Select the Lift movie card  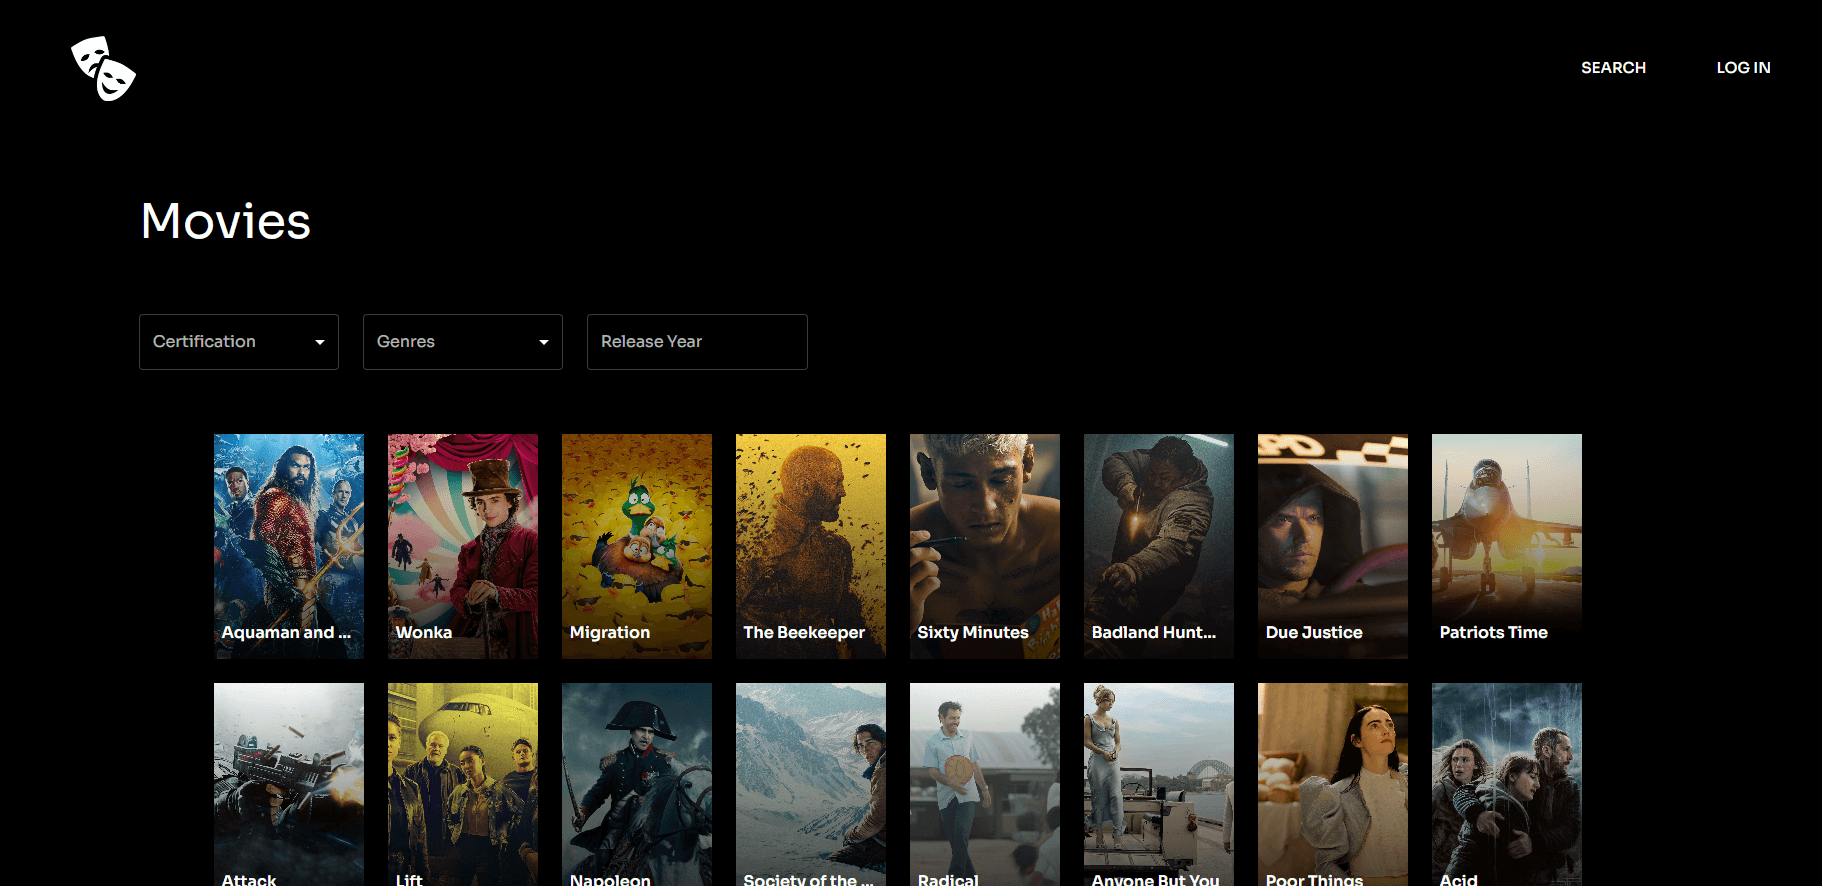pos(463,784)
